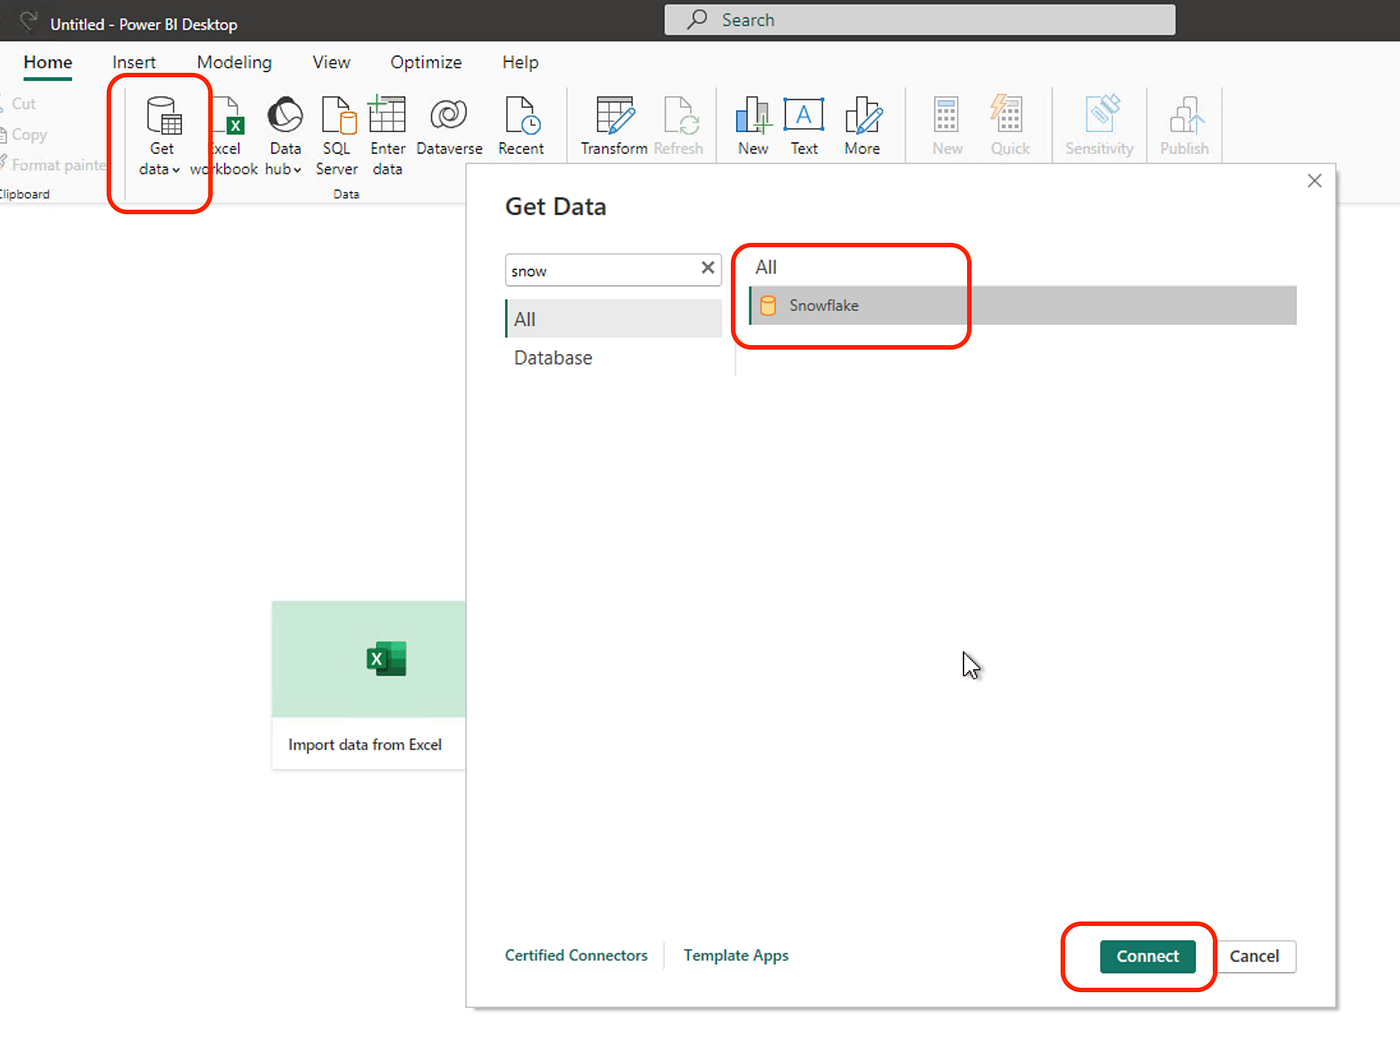The height and width of the screenshot is (1059, 1400).
Task: Click the New measure calculator icon
Action: coord(946,115)
